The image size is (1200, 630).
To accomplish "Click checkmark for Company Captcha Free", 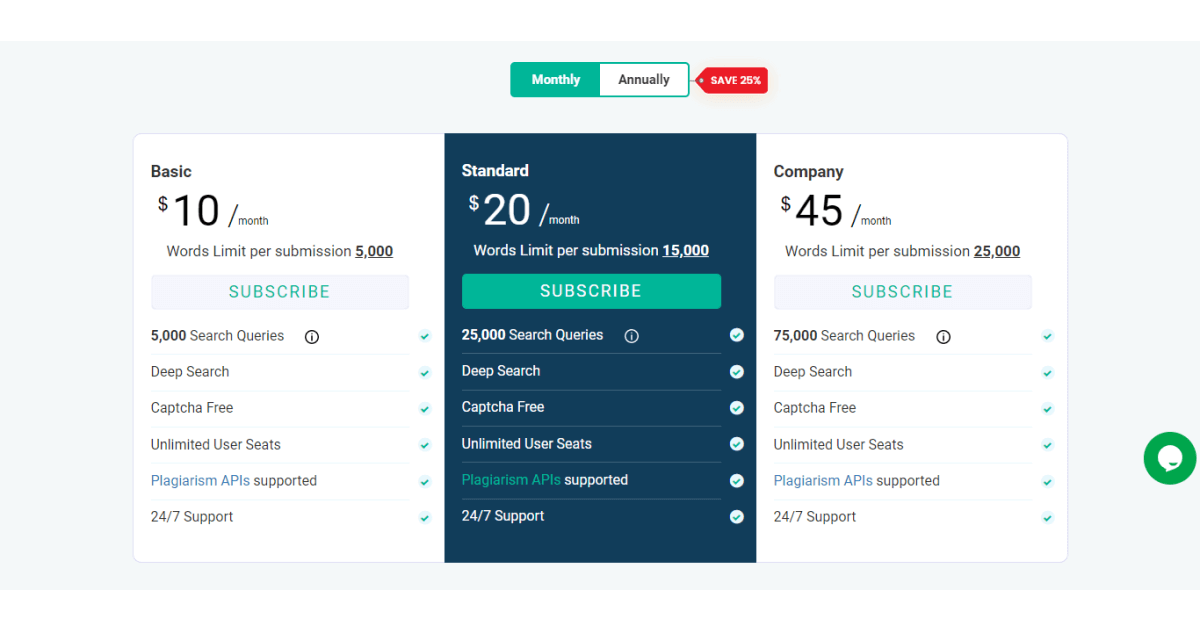I will pyautogui.click(x=1047, y=409).
